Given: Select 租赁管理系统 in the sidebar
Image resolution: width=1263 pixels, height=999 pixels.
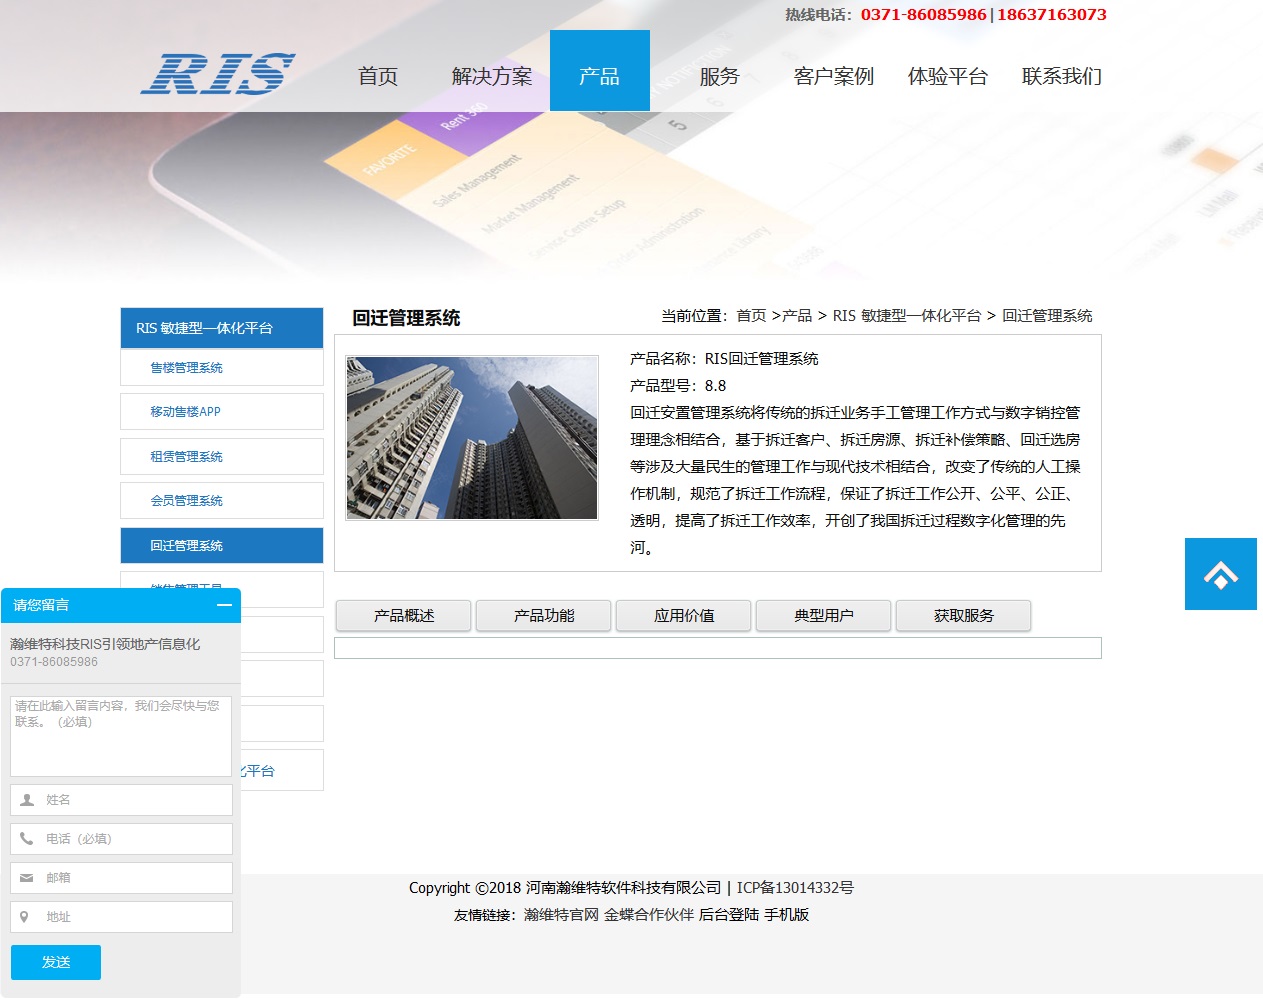Looking at the screenshot, I should coord(222,456).
